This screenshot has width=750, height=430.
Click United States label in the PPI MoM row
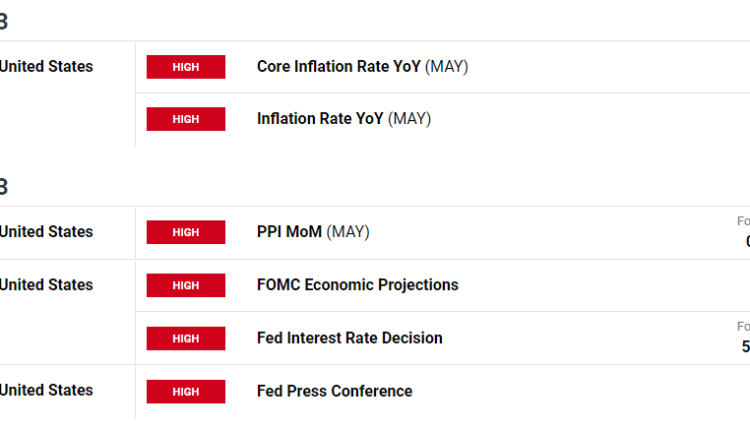46,232
